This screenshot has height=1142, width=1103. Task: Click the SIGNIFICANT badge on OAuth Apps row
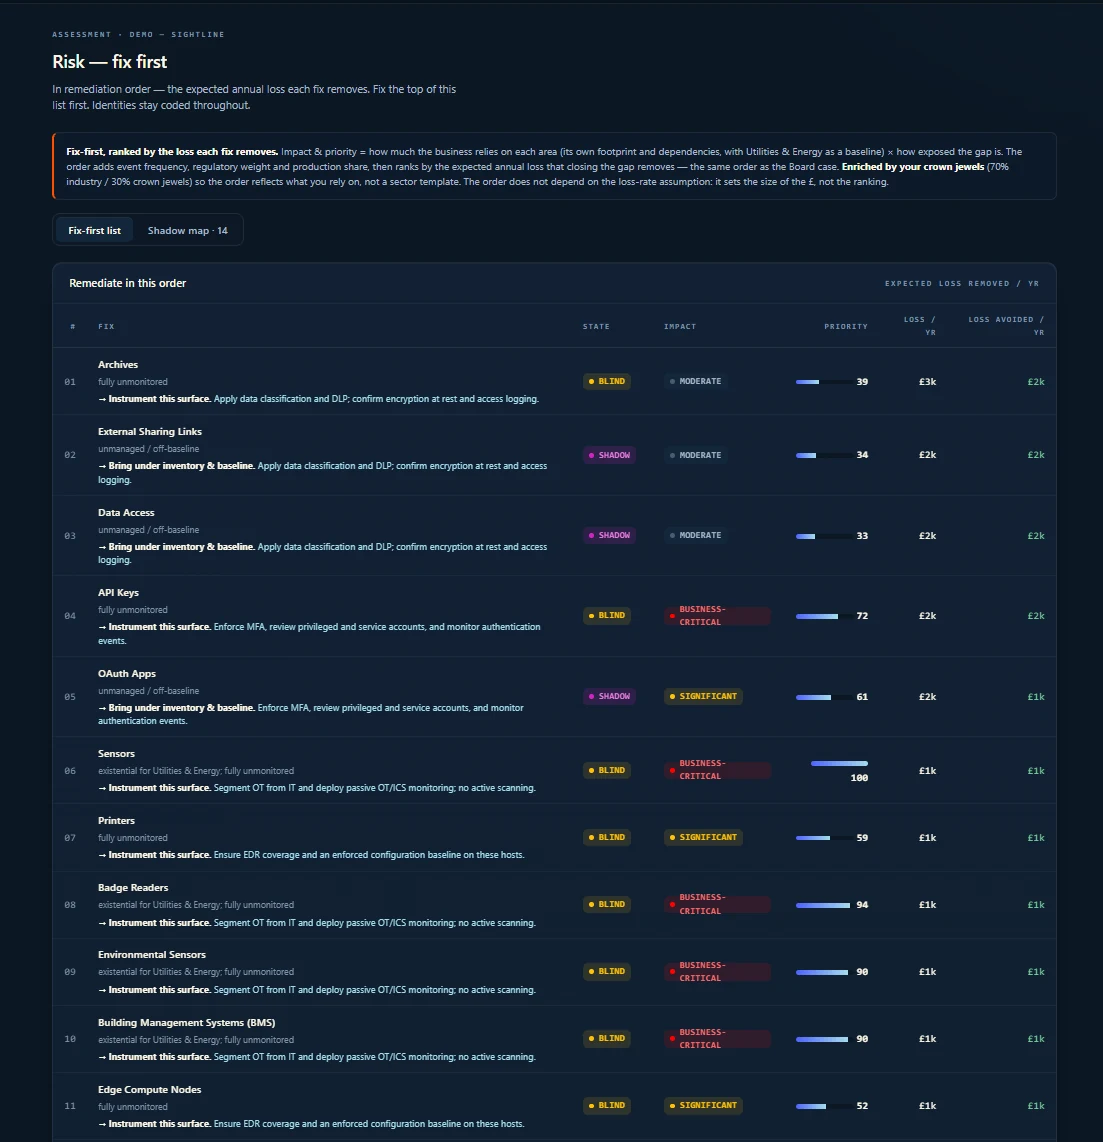click(x=703, y=696)
